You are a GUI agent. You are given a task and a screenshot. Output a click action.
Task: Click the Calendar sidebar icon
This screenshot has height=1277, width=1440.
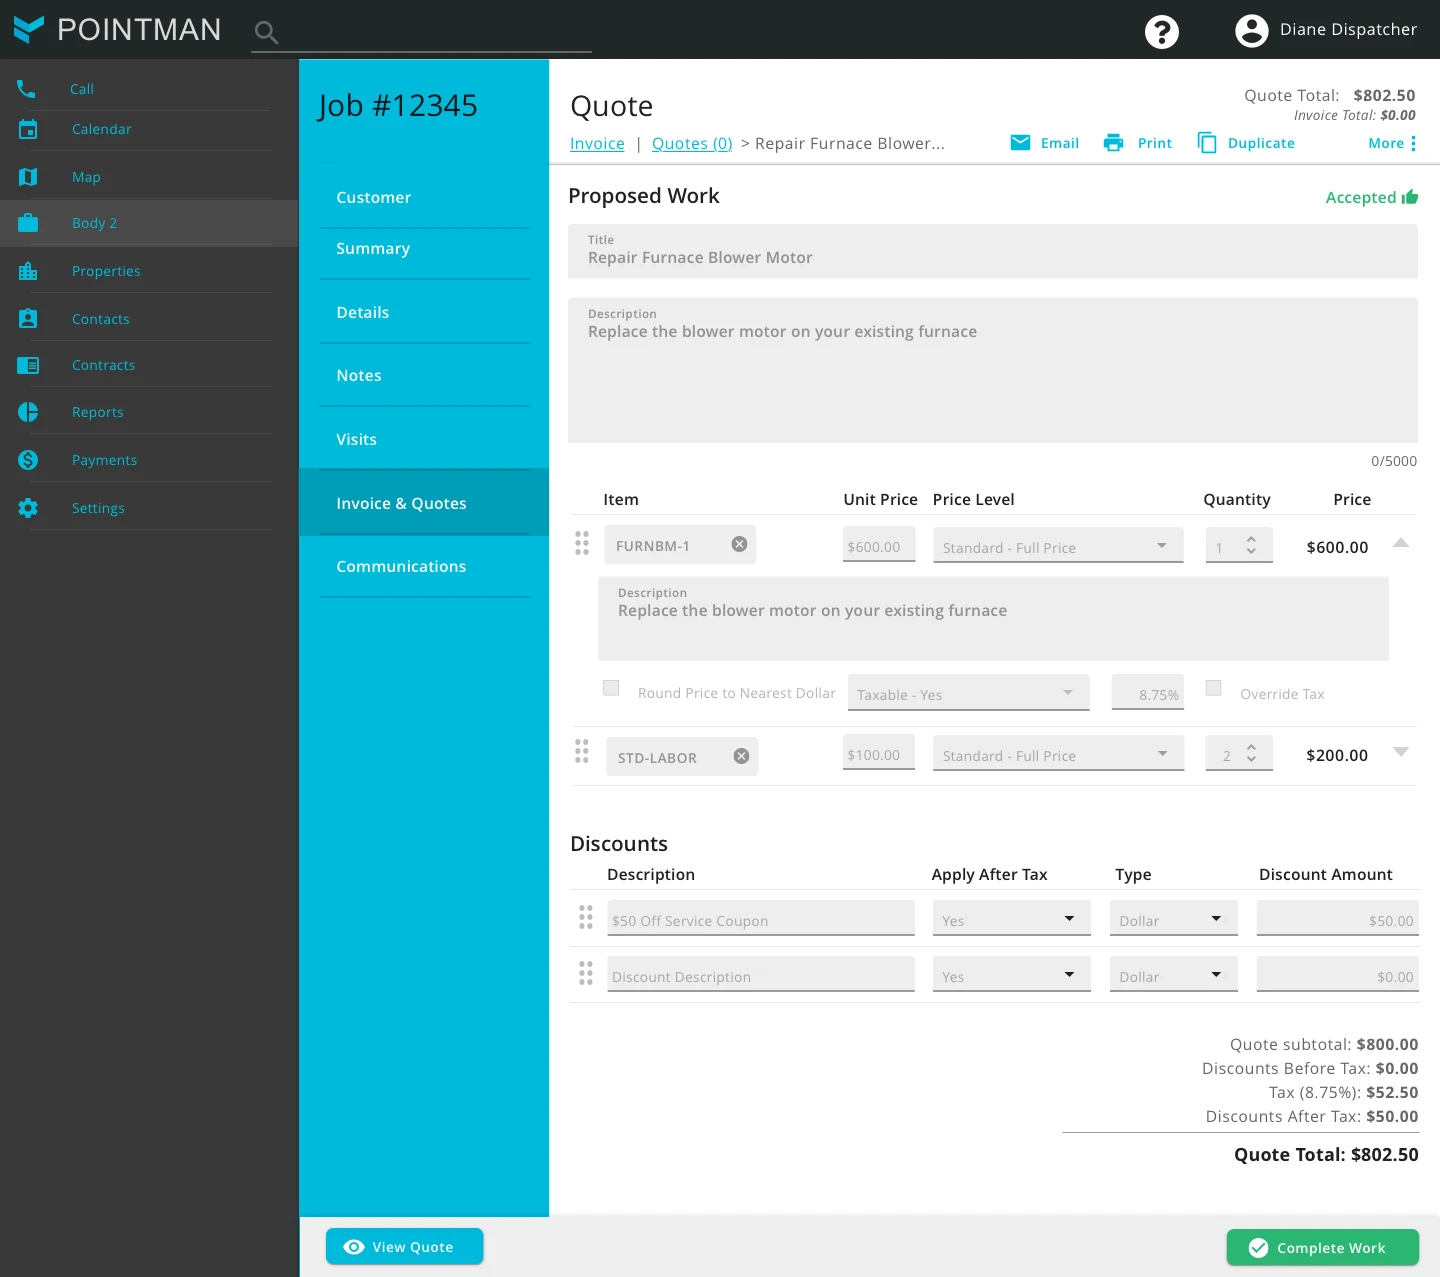tap(28, 129)
